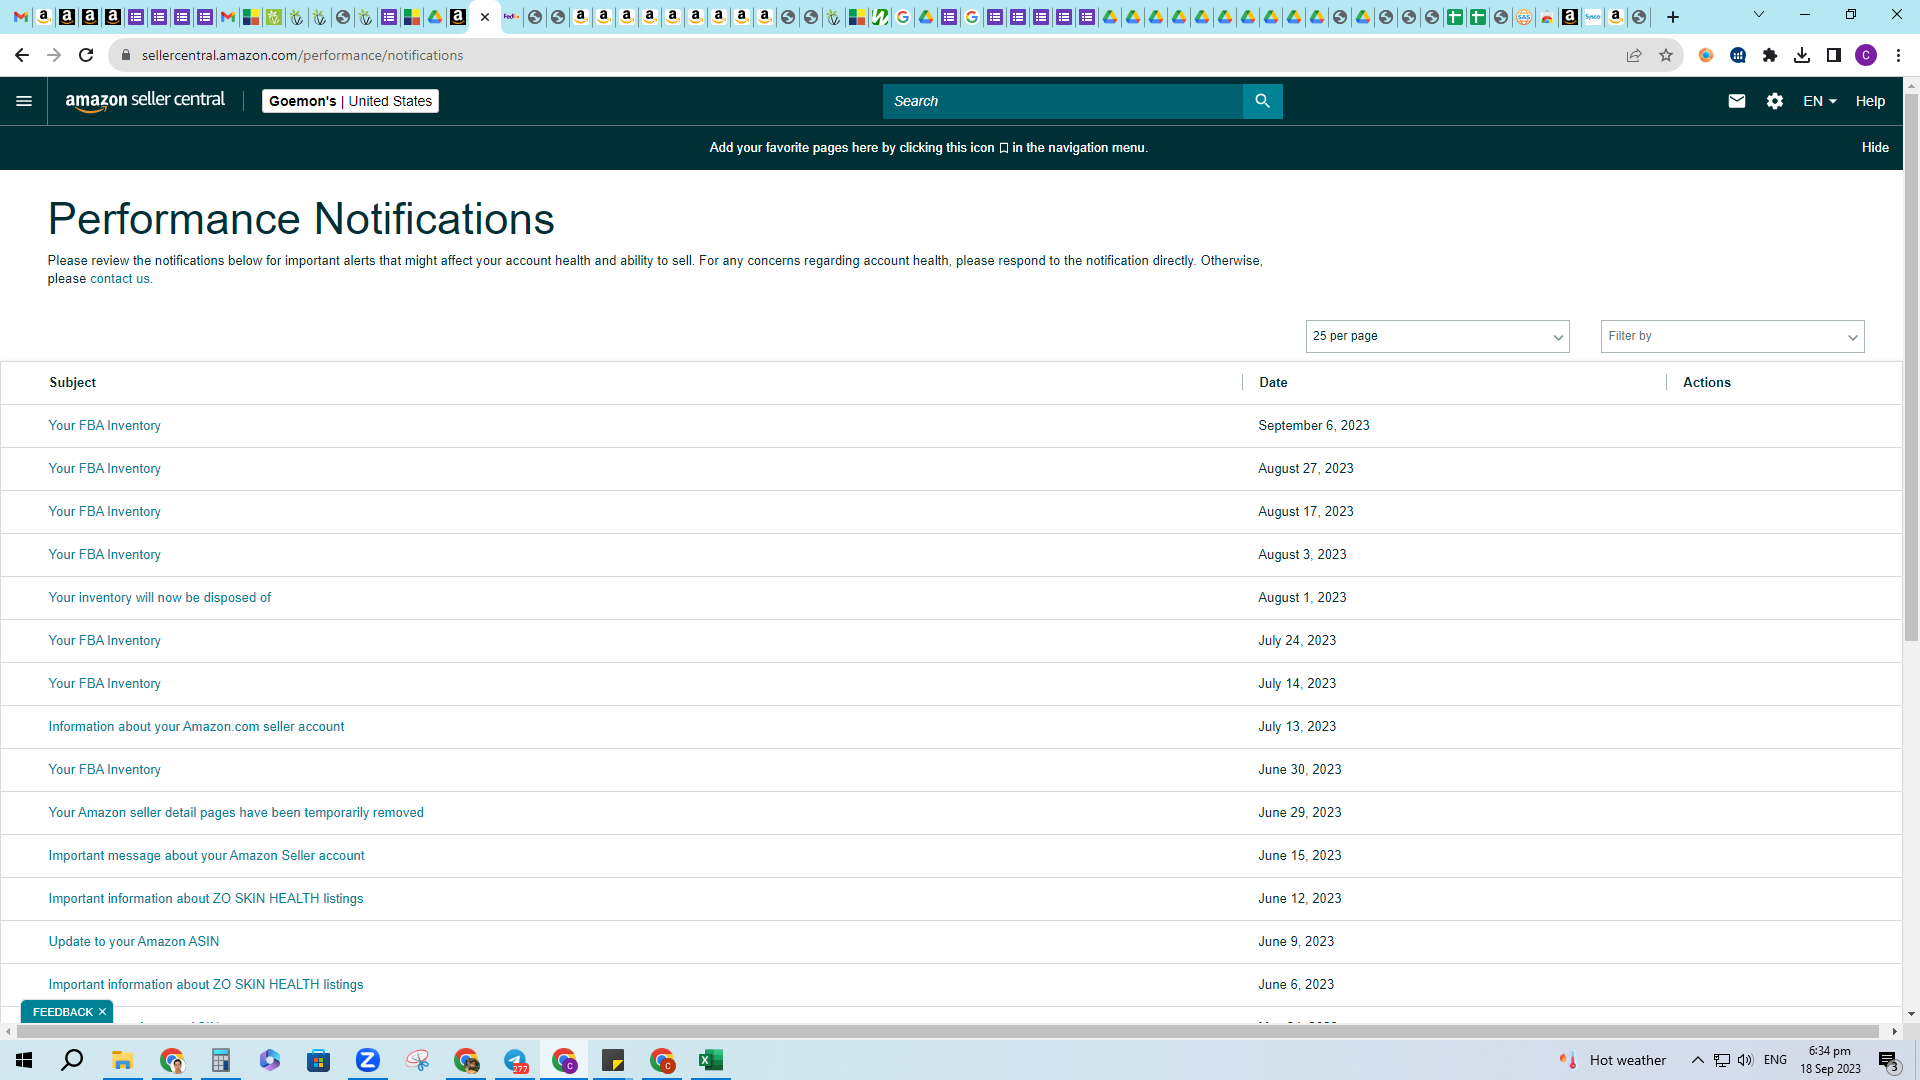Show hidden system tray icons
The width and height of the screenshot is (1920, 1080).
(1697, 1060)
